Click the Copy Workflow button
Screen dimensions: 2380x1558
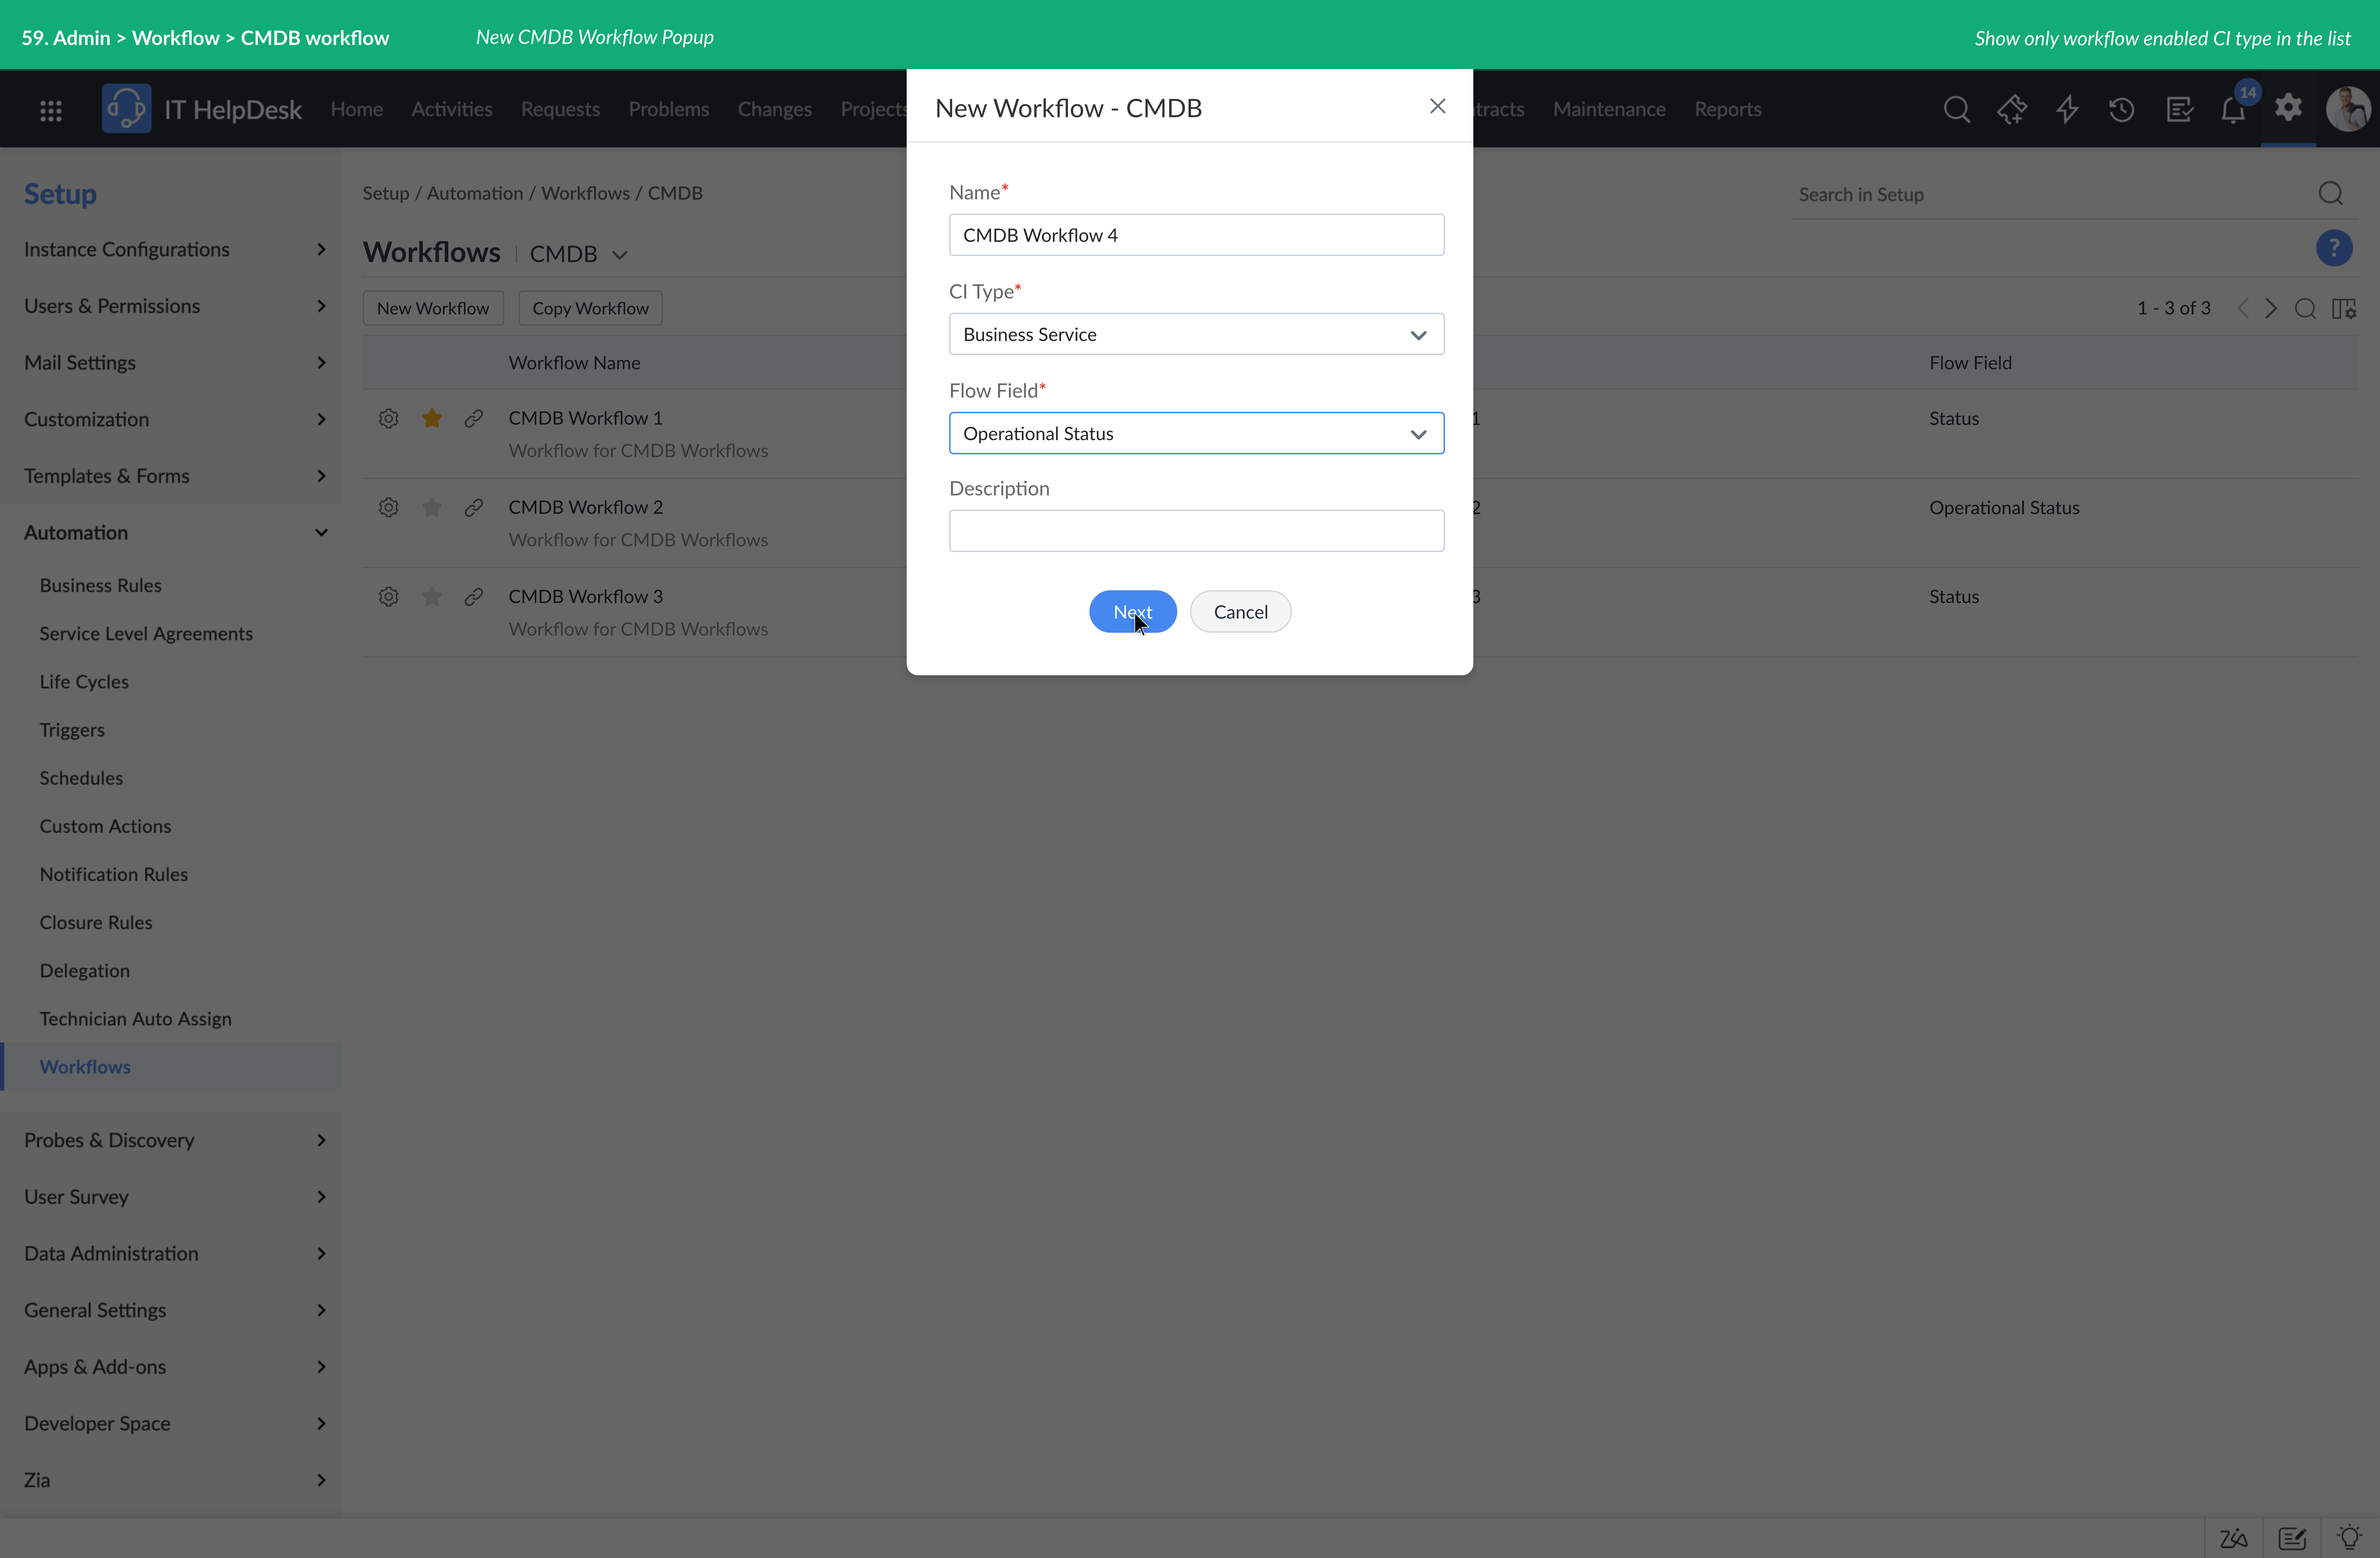(x=590, y=308)
